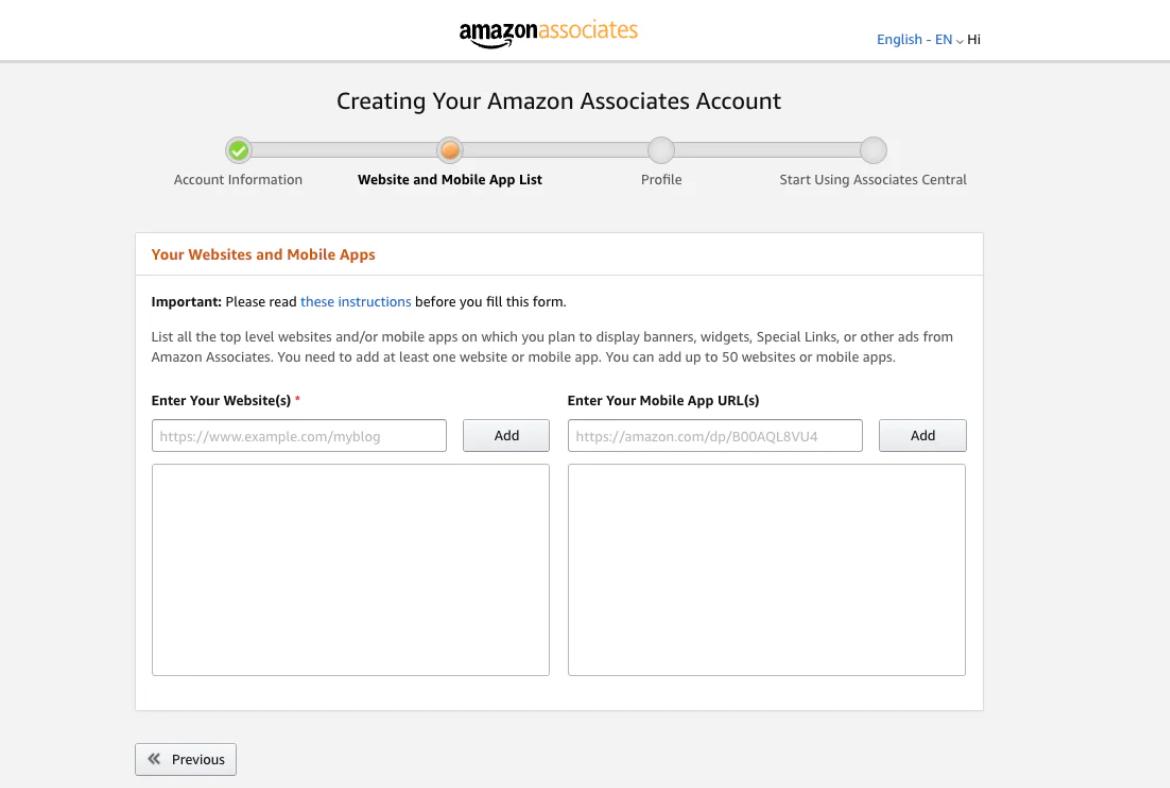Viewport: 1170px width, 788px height.
Task: Focus the Enter Your Website(s) text field
Action: coord(299,436)
